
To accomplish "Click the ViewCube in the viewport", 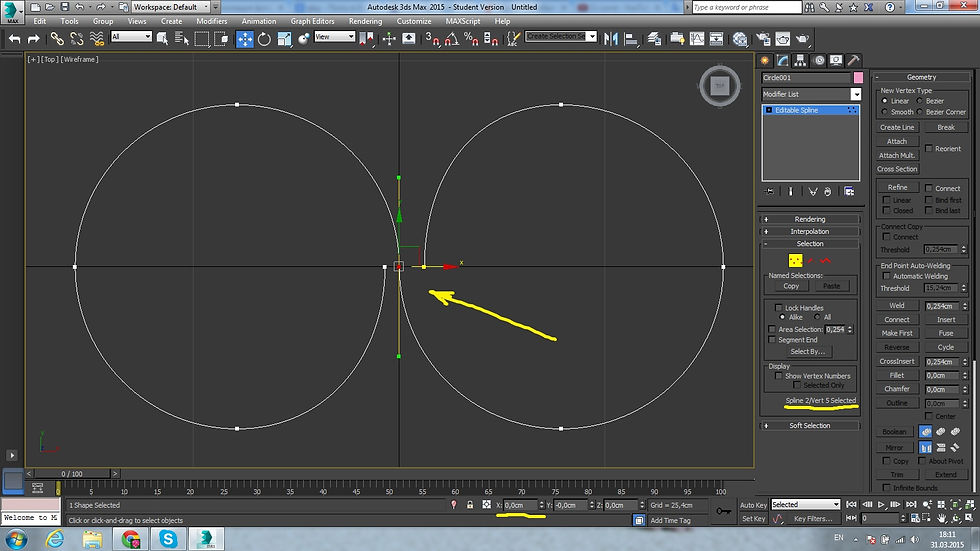I will point(720,86).
